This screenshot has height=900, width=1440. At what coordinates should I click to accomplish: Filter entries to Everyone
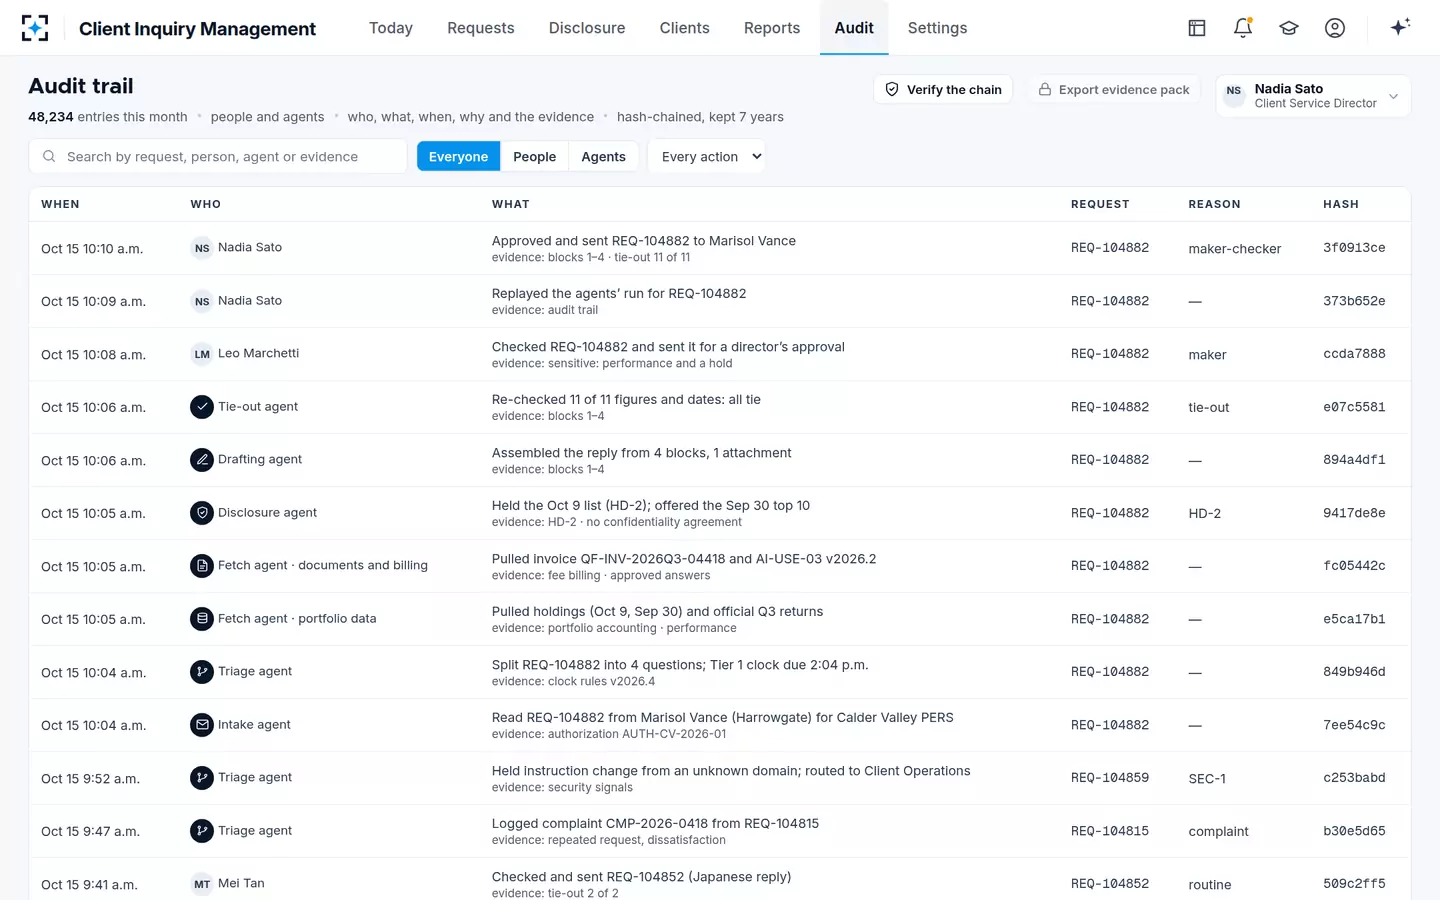tap(458, 157)
